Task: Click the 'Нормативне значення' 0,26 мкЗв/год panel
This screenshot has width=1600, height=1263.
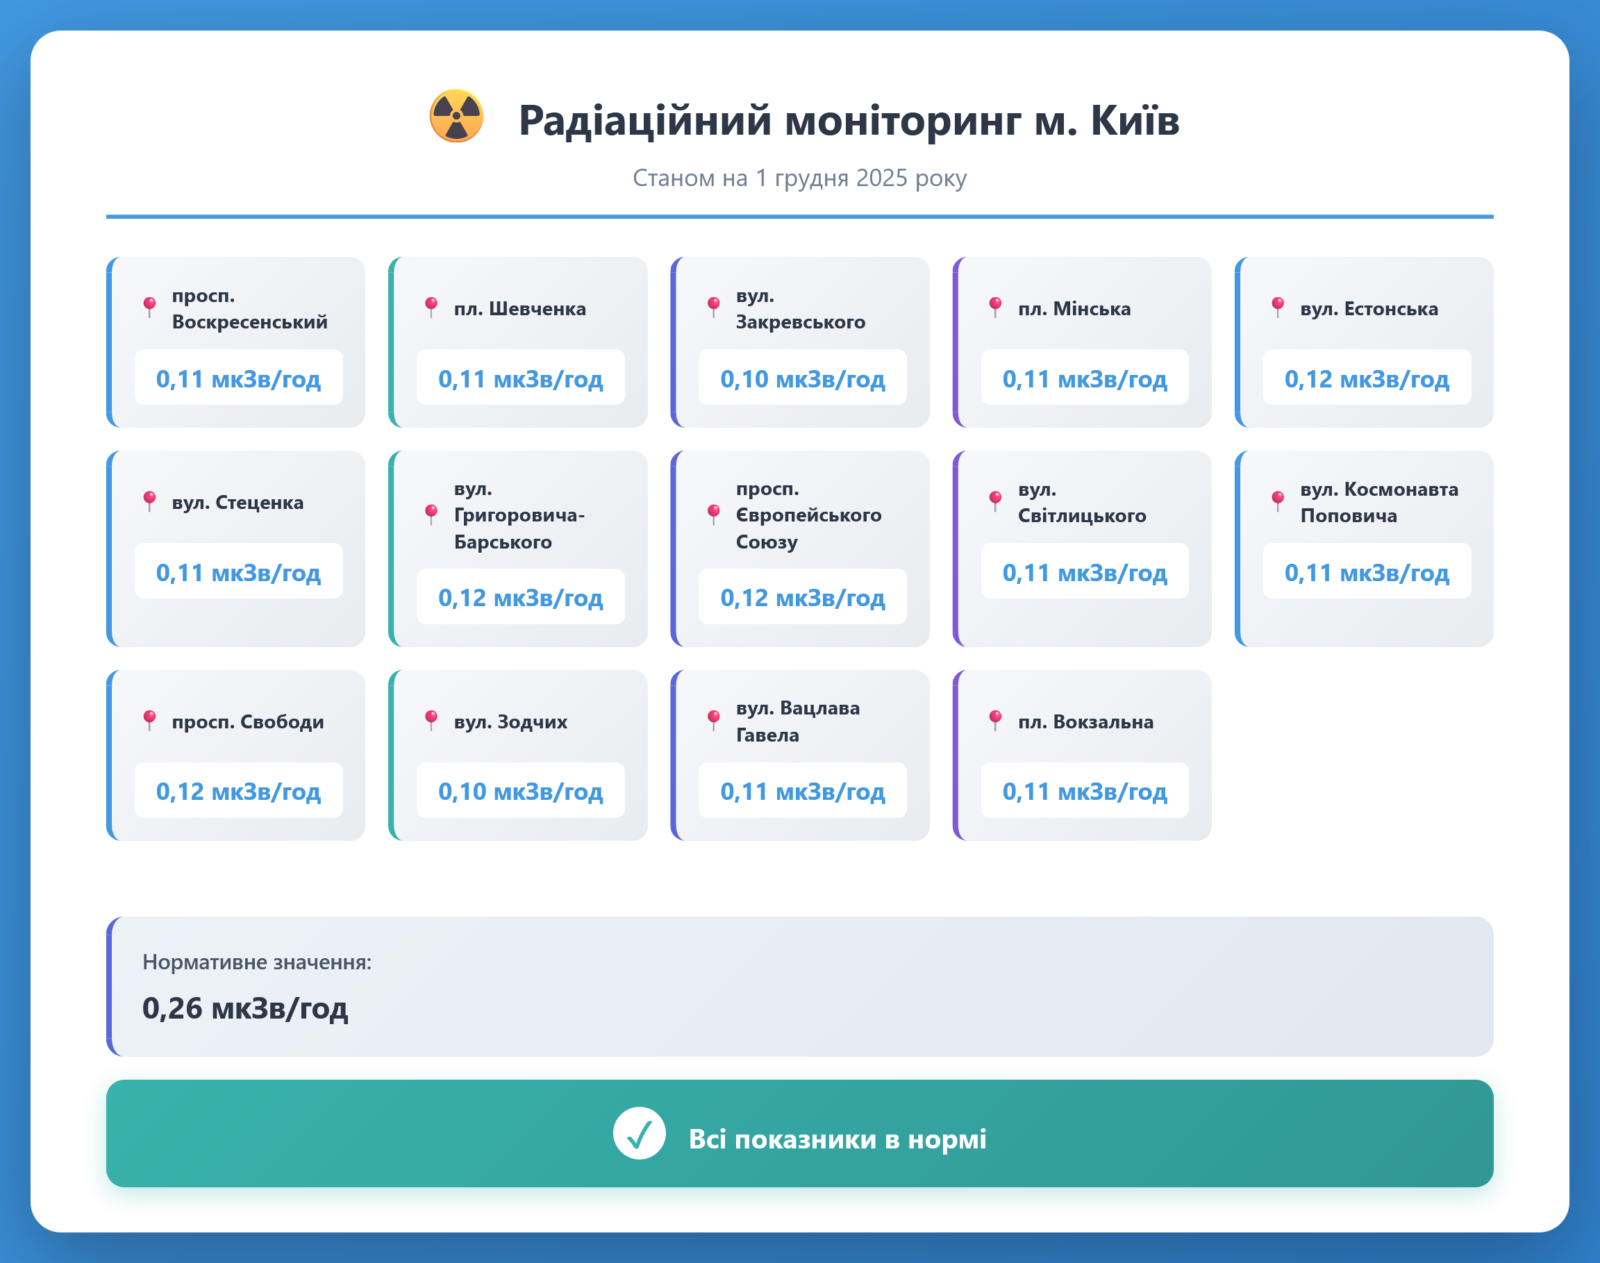Action: [800, 987]
